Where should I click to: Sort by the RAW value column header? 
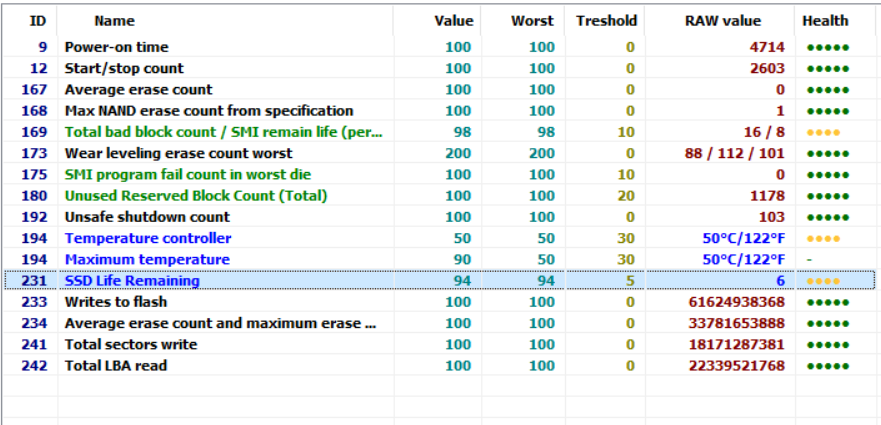[722, 20]
